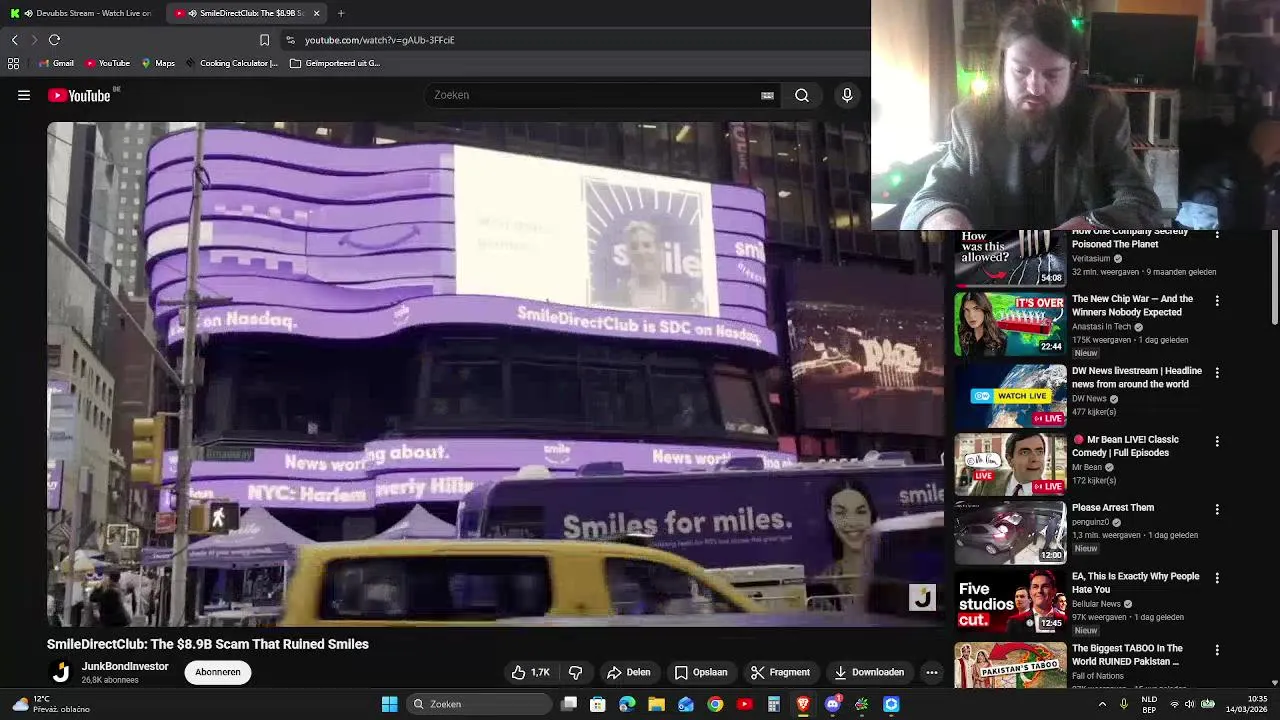Viewport: 1280px width, 720px height.
Task: Save the video using the Opslaan button
Action: (x=700, y=672)
